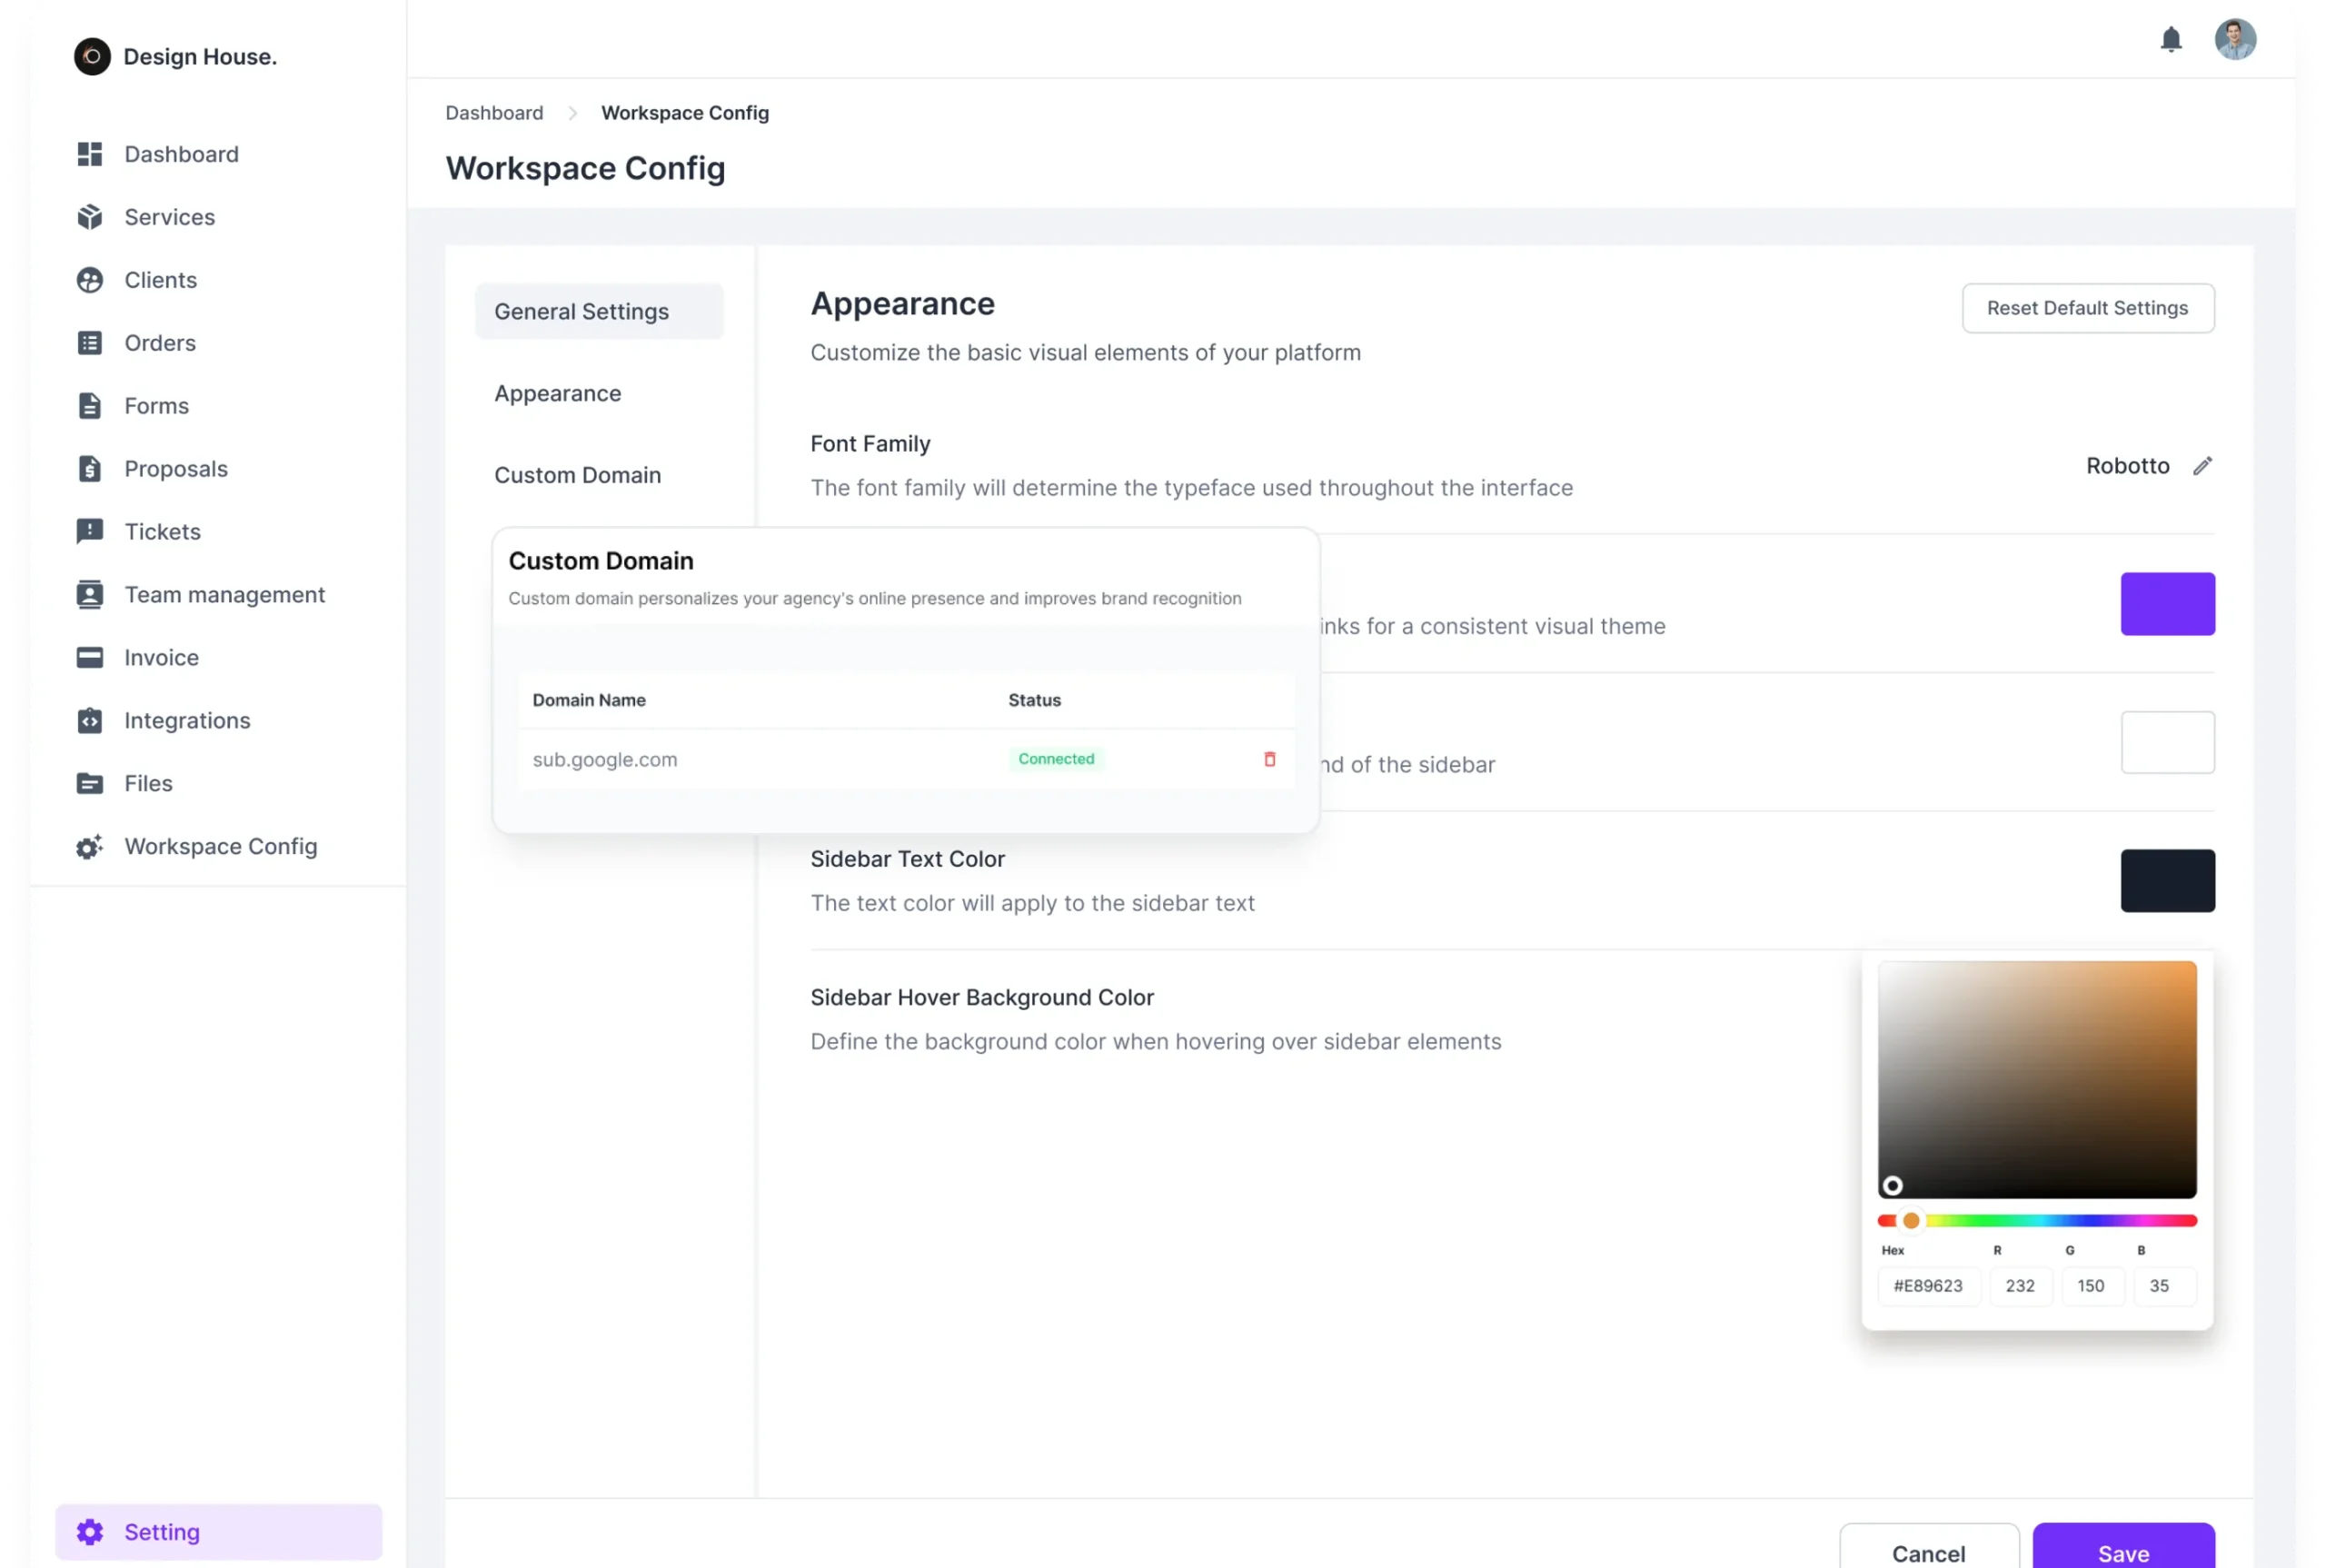Click the Dashboard grid icon in sidebar
2326x1568 pixels.
click(x=90, y=154)
